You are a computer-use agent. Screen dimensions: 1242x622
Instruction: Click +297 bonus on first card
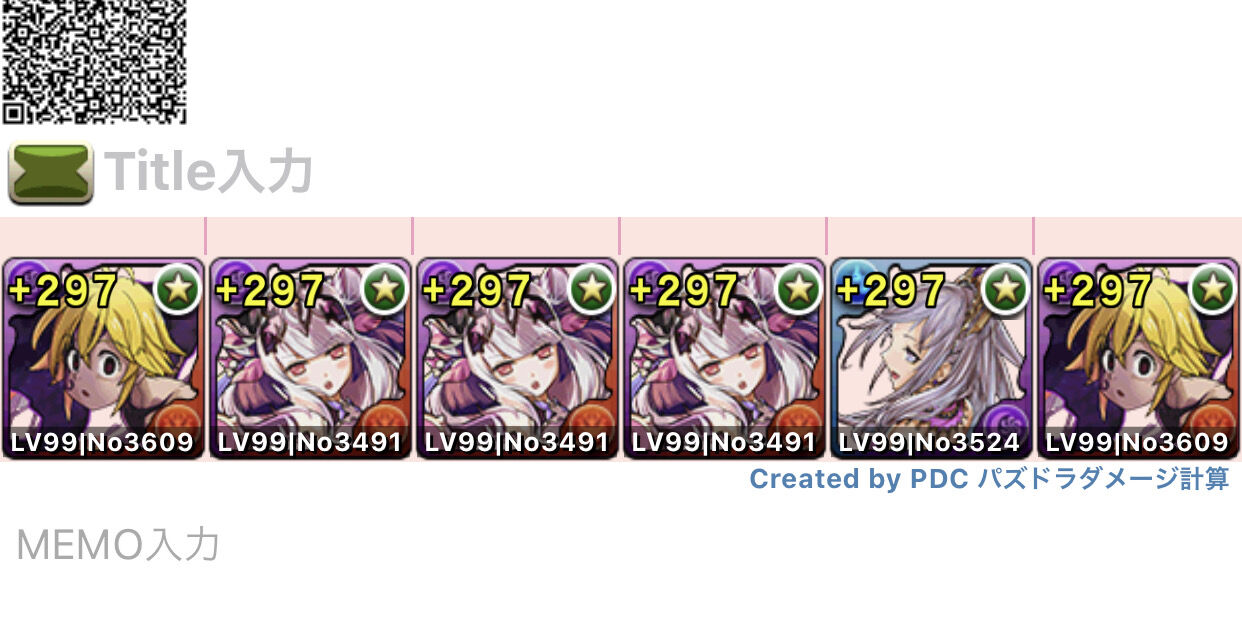point(64,290)
